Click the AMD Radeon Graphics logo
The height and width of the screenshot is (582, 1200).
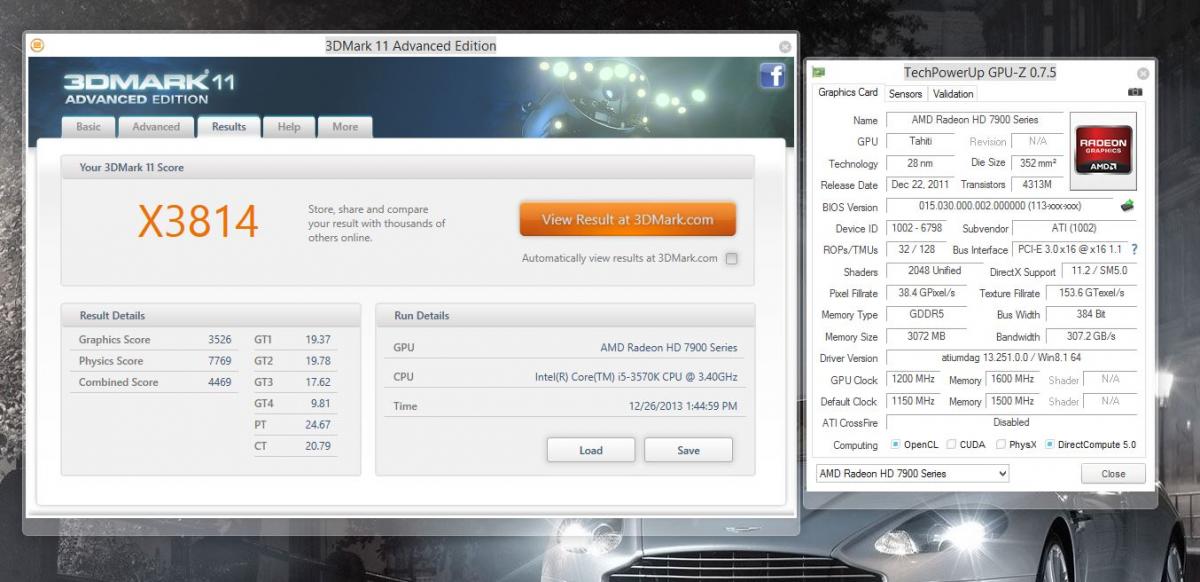[x=1103, y=151]
